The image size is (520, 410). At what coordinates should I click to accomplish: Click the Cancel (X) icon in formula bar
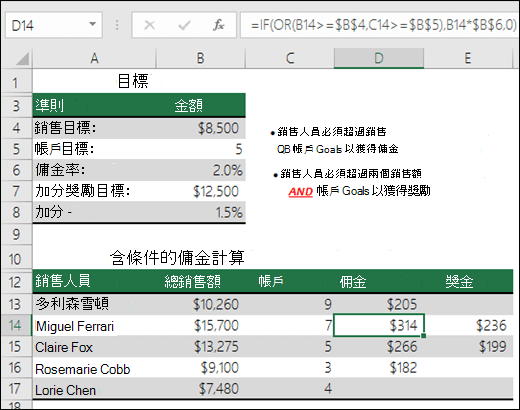click(149, 25)
